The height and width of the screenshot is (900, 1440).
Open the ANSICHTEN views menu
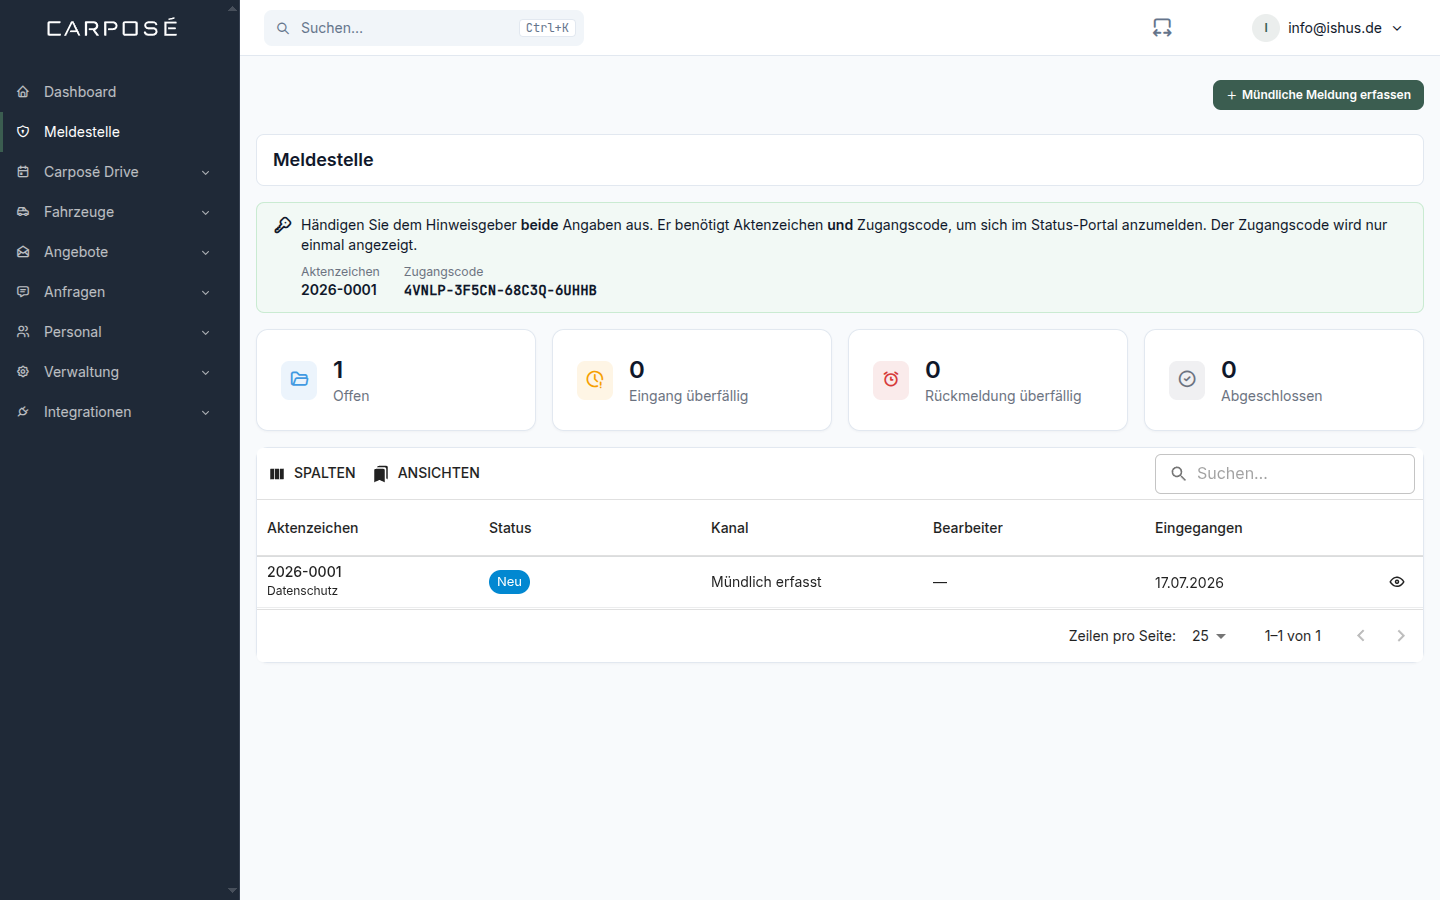click(x=427, y=473)
